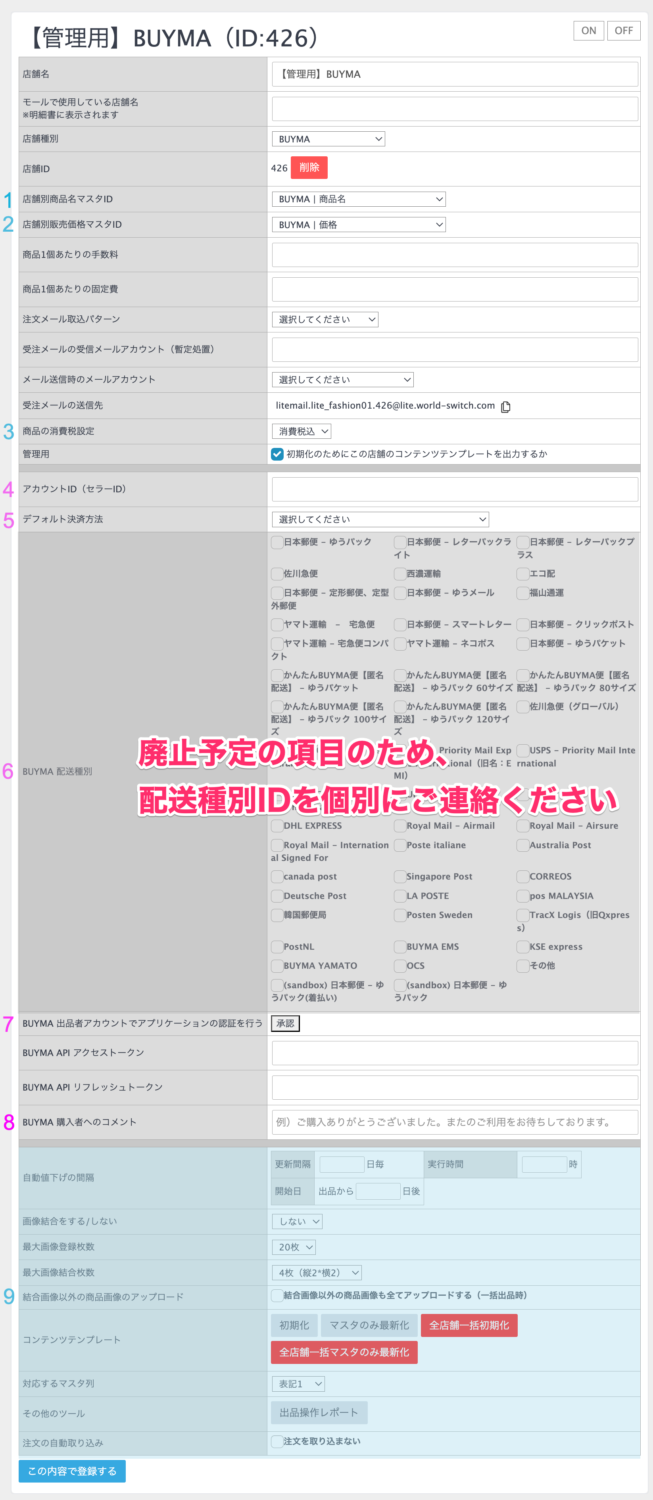
Task: Enable the 注文を取り込まない checkbox
Action: [x=277, y=1441]
